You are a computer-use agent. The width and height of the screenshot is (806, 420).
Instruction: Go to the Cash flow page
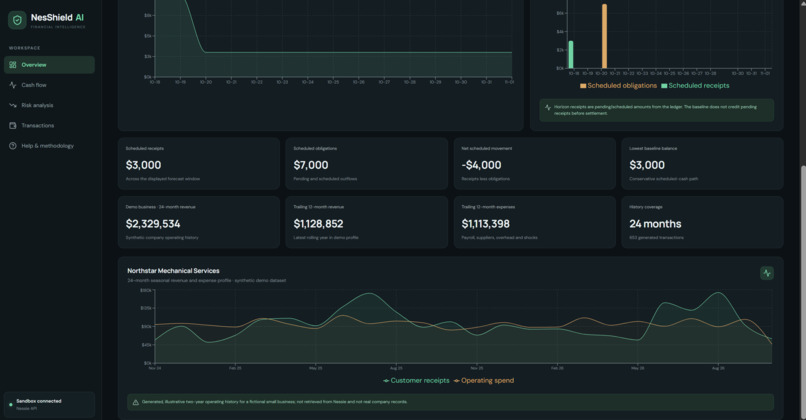[49, 85]
